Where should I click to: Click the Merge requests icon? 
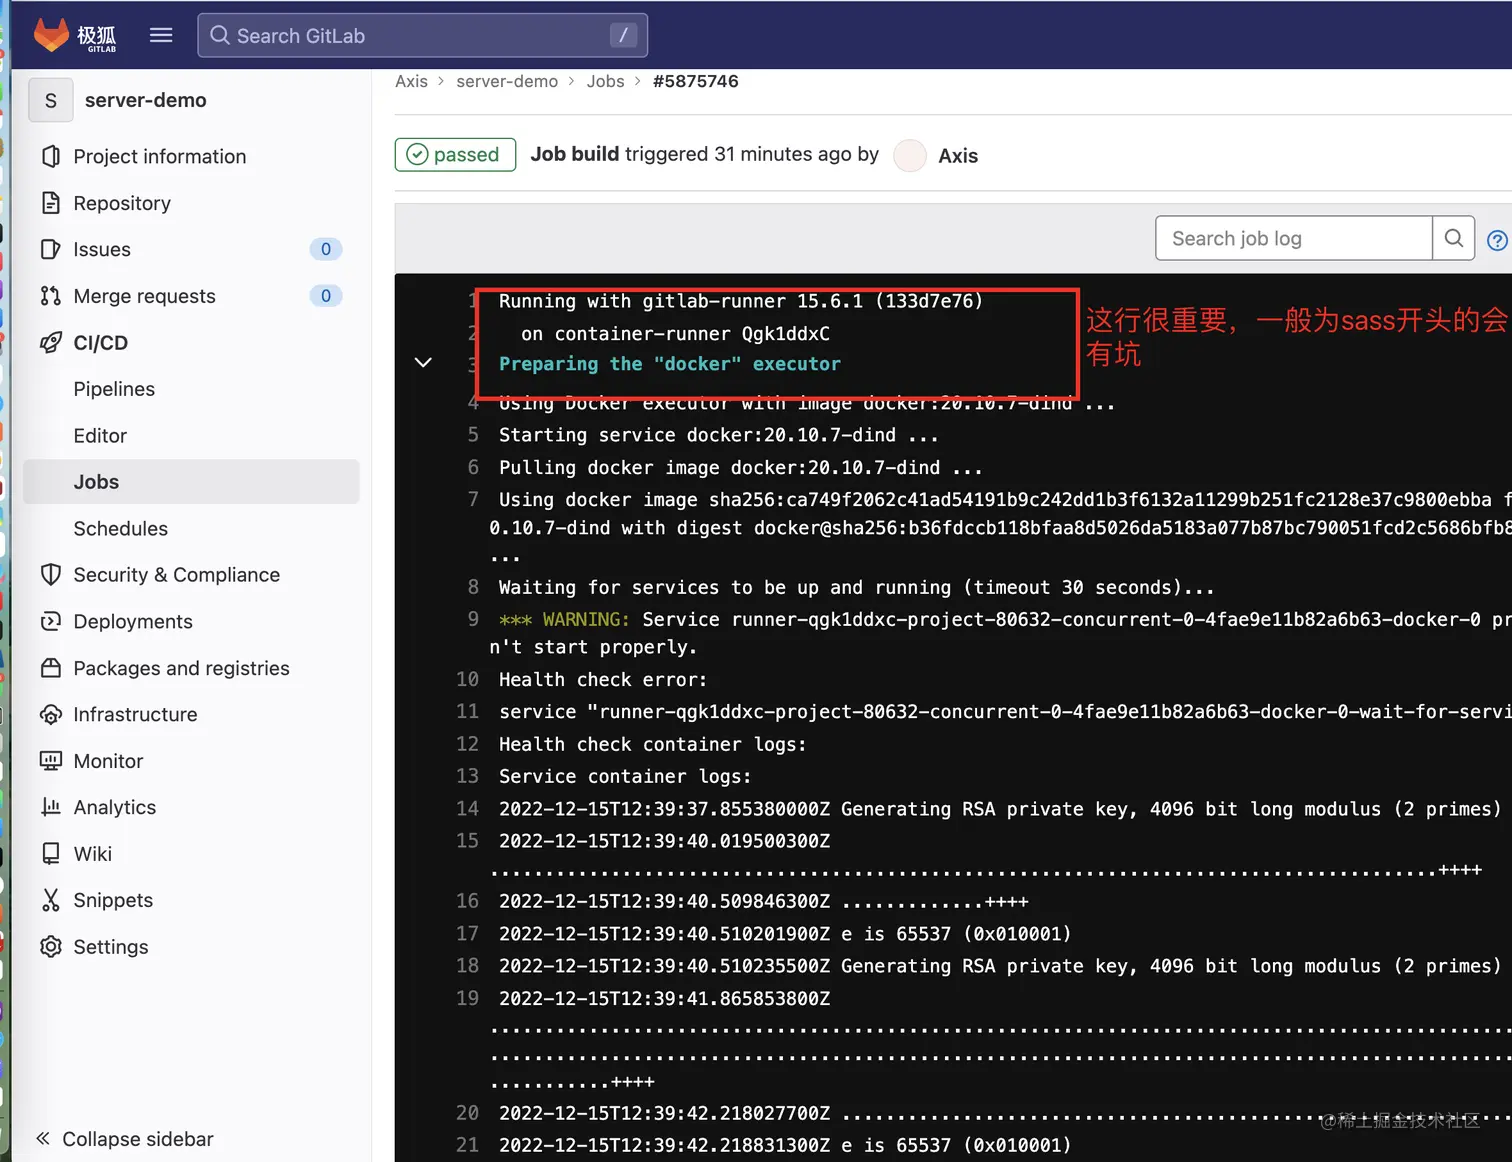(x=51, y=296)
